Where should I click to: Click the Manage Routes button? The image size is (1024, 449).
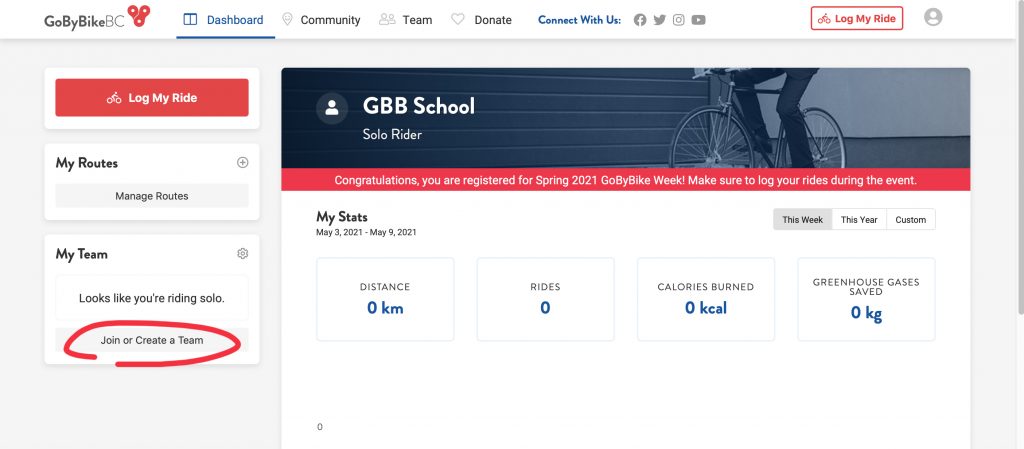tap(152, 196)
